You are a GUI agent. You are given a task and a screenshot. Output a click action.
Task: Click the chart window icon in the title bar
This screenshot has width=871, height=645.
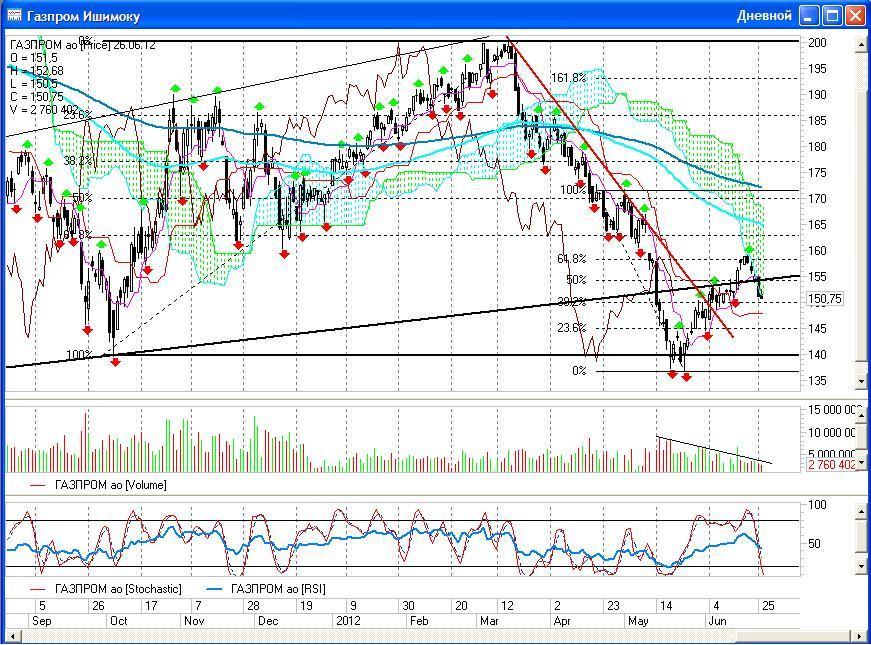14,16
